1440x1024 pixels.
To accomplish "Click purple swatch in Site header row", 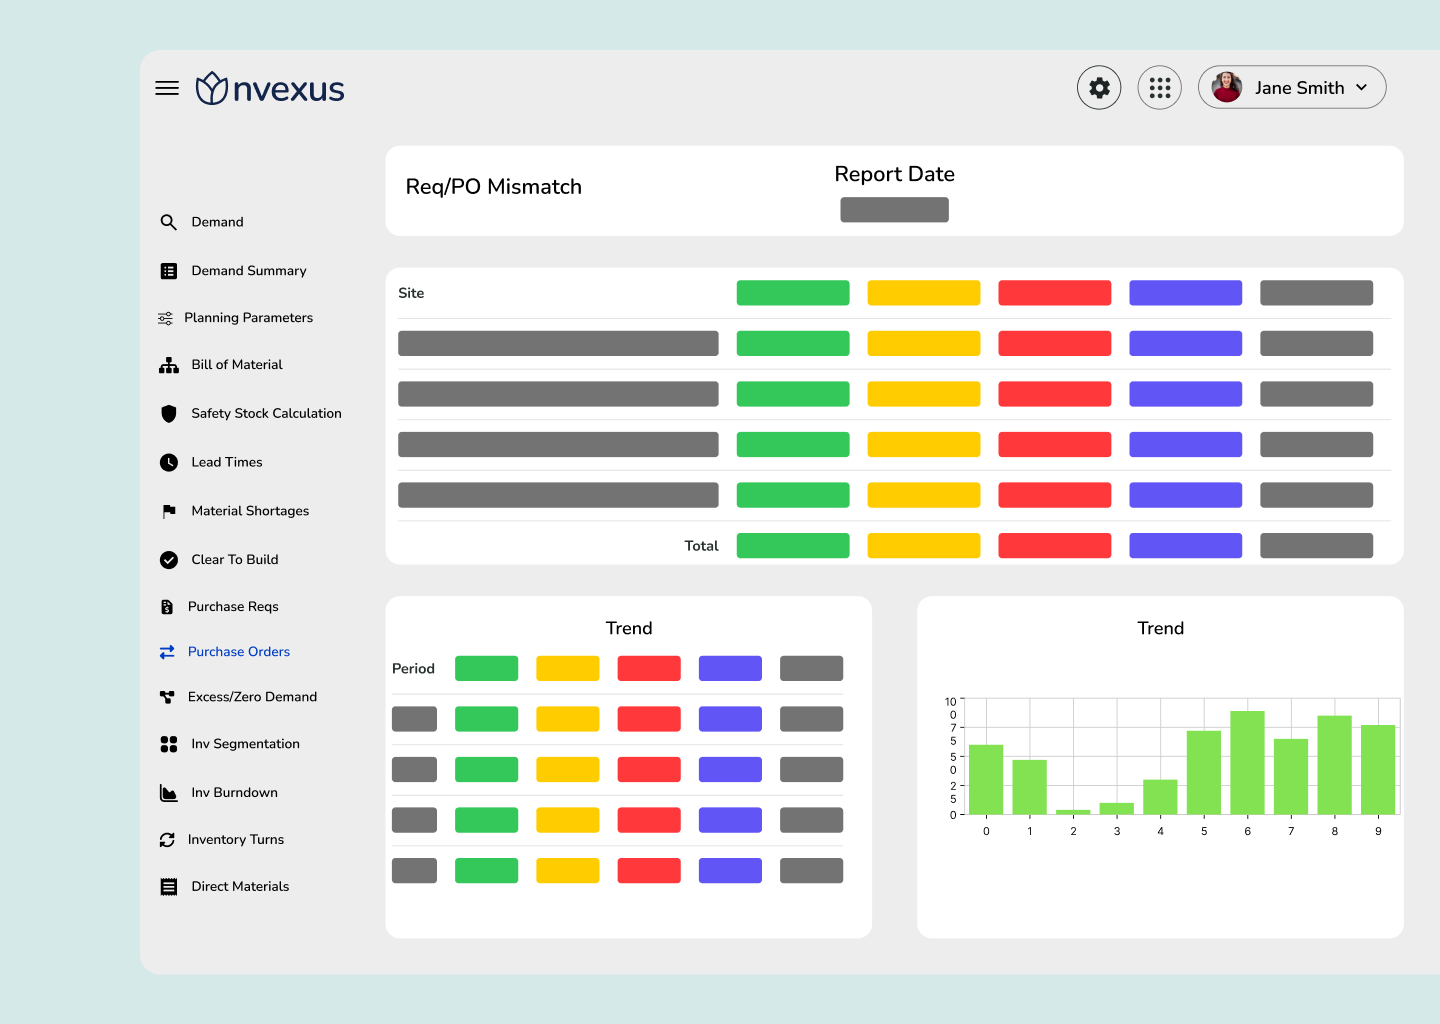I will [x=1186, y=293].
